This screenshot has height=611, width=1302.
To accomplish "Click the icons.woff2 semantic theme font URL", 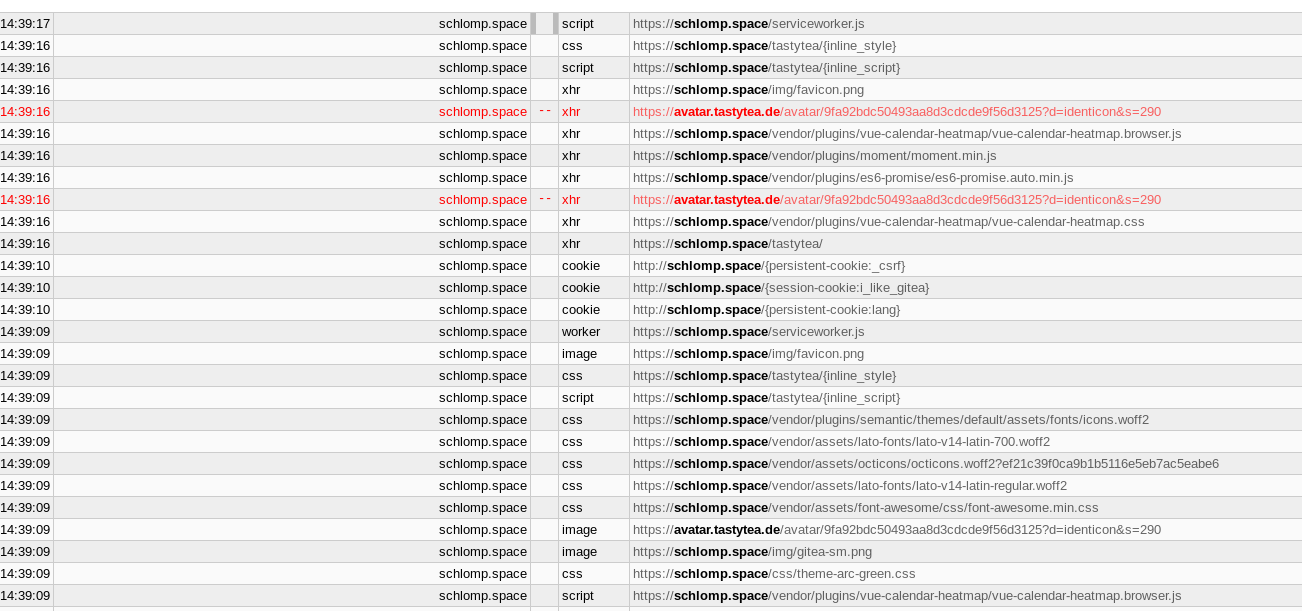I will click(890, 419).
